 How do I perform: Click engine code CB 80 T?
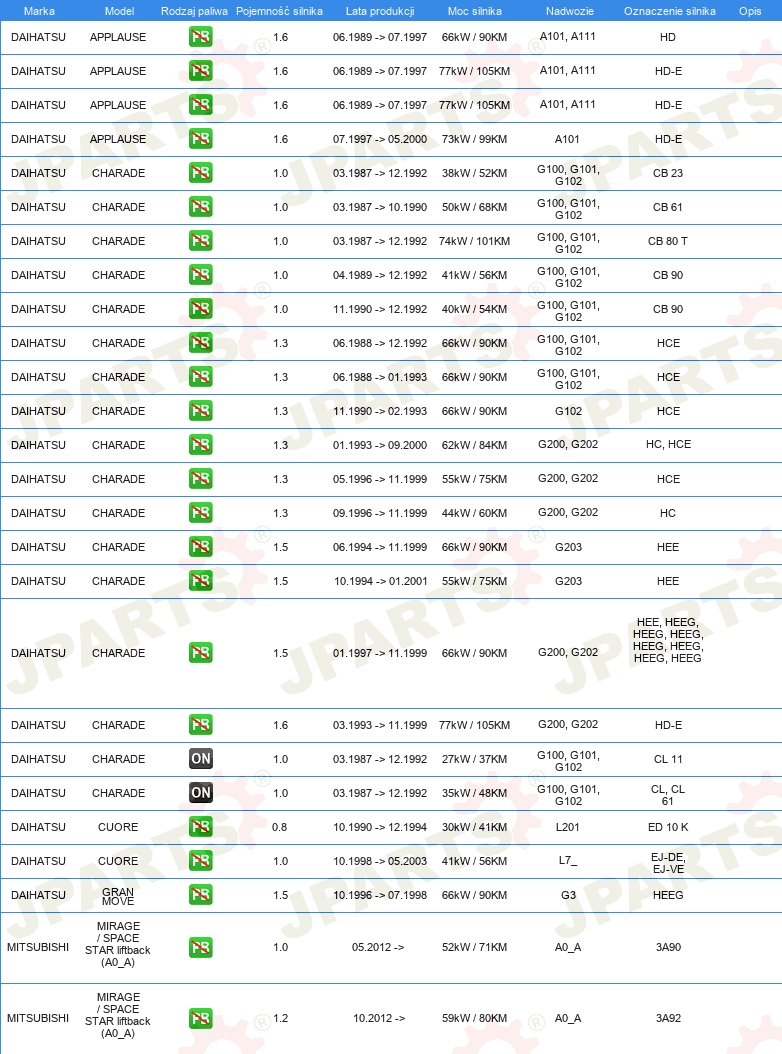coord(668,241)
